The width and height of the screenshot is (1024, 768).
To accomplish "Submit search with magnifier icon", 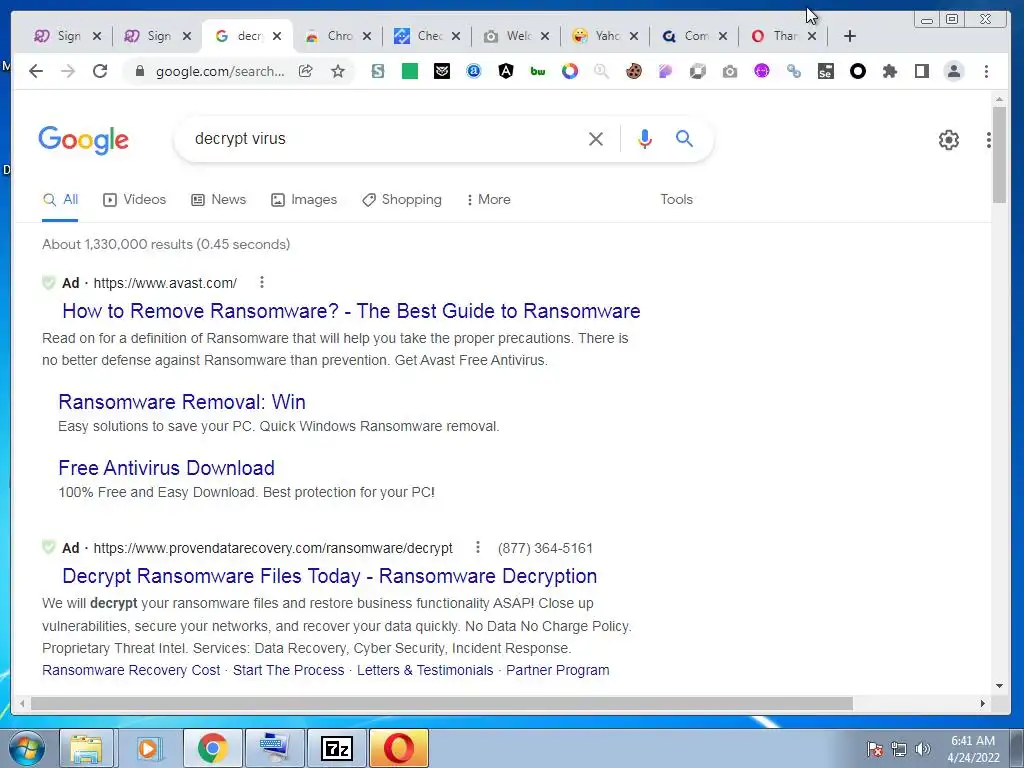I will [684, 138].
